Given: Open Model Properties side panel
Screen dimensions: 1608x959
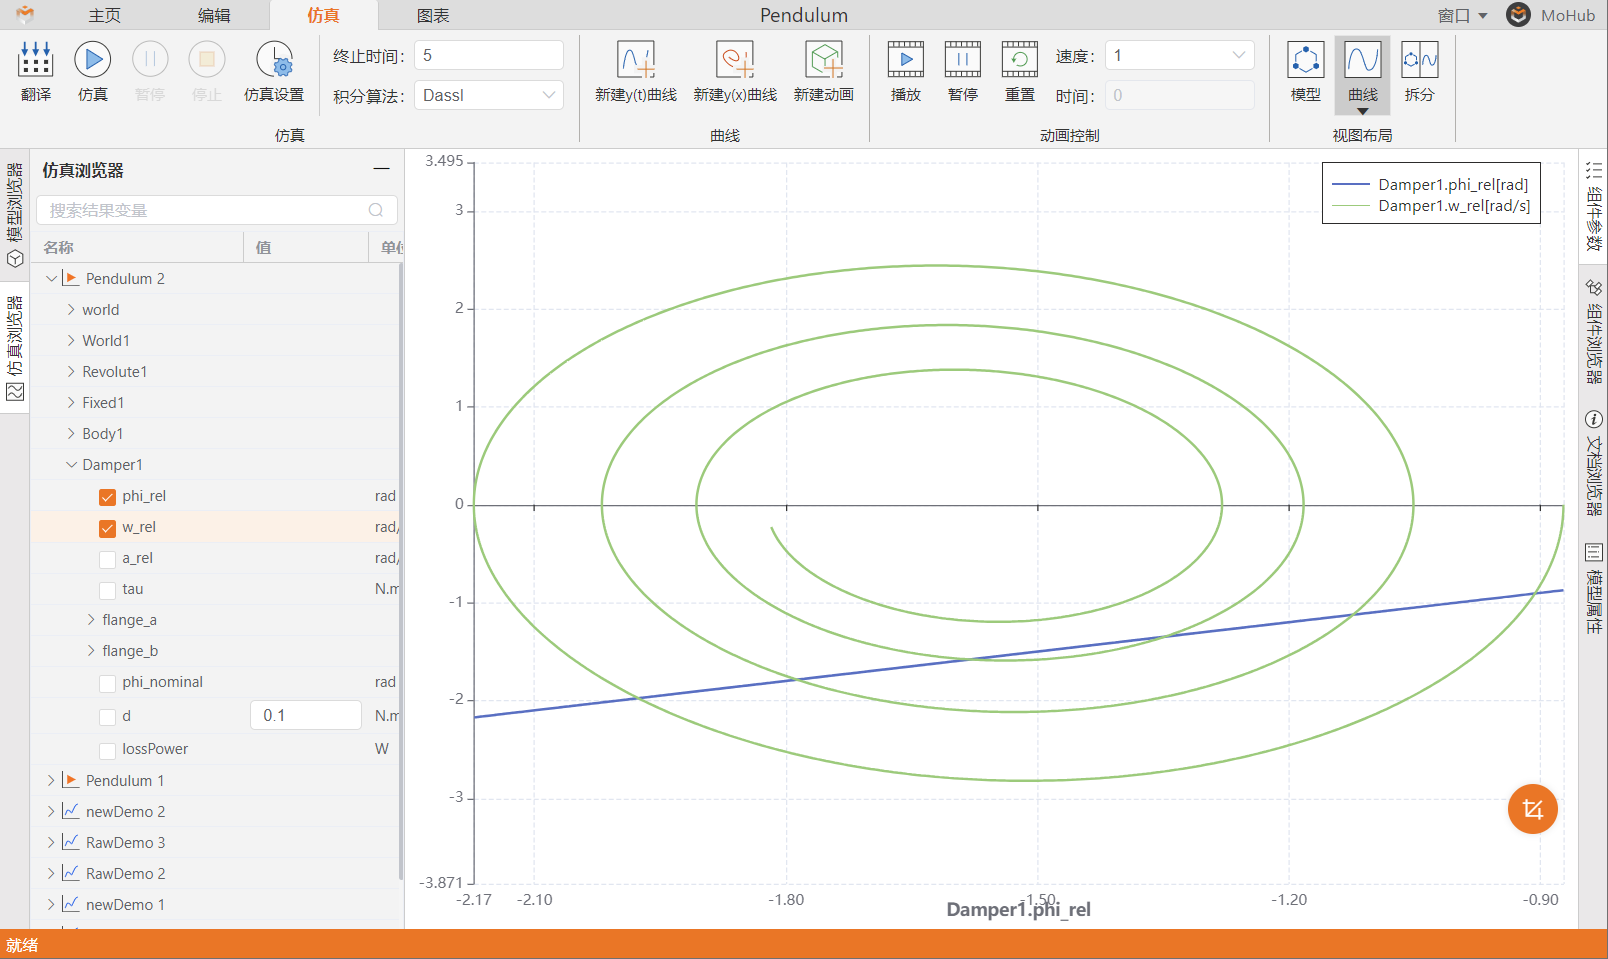Looking at the screenshot, I should tap(1594, 588).
